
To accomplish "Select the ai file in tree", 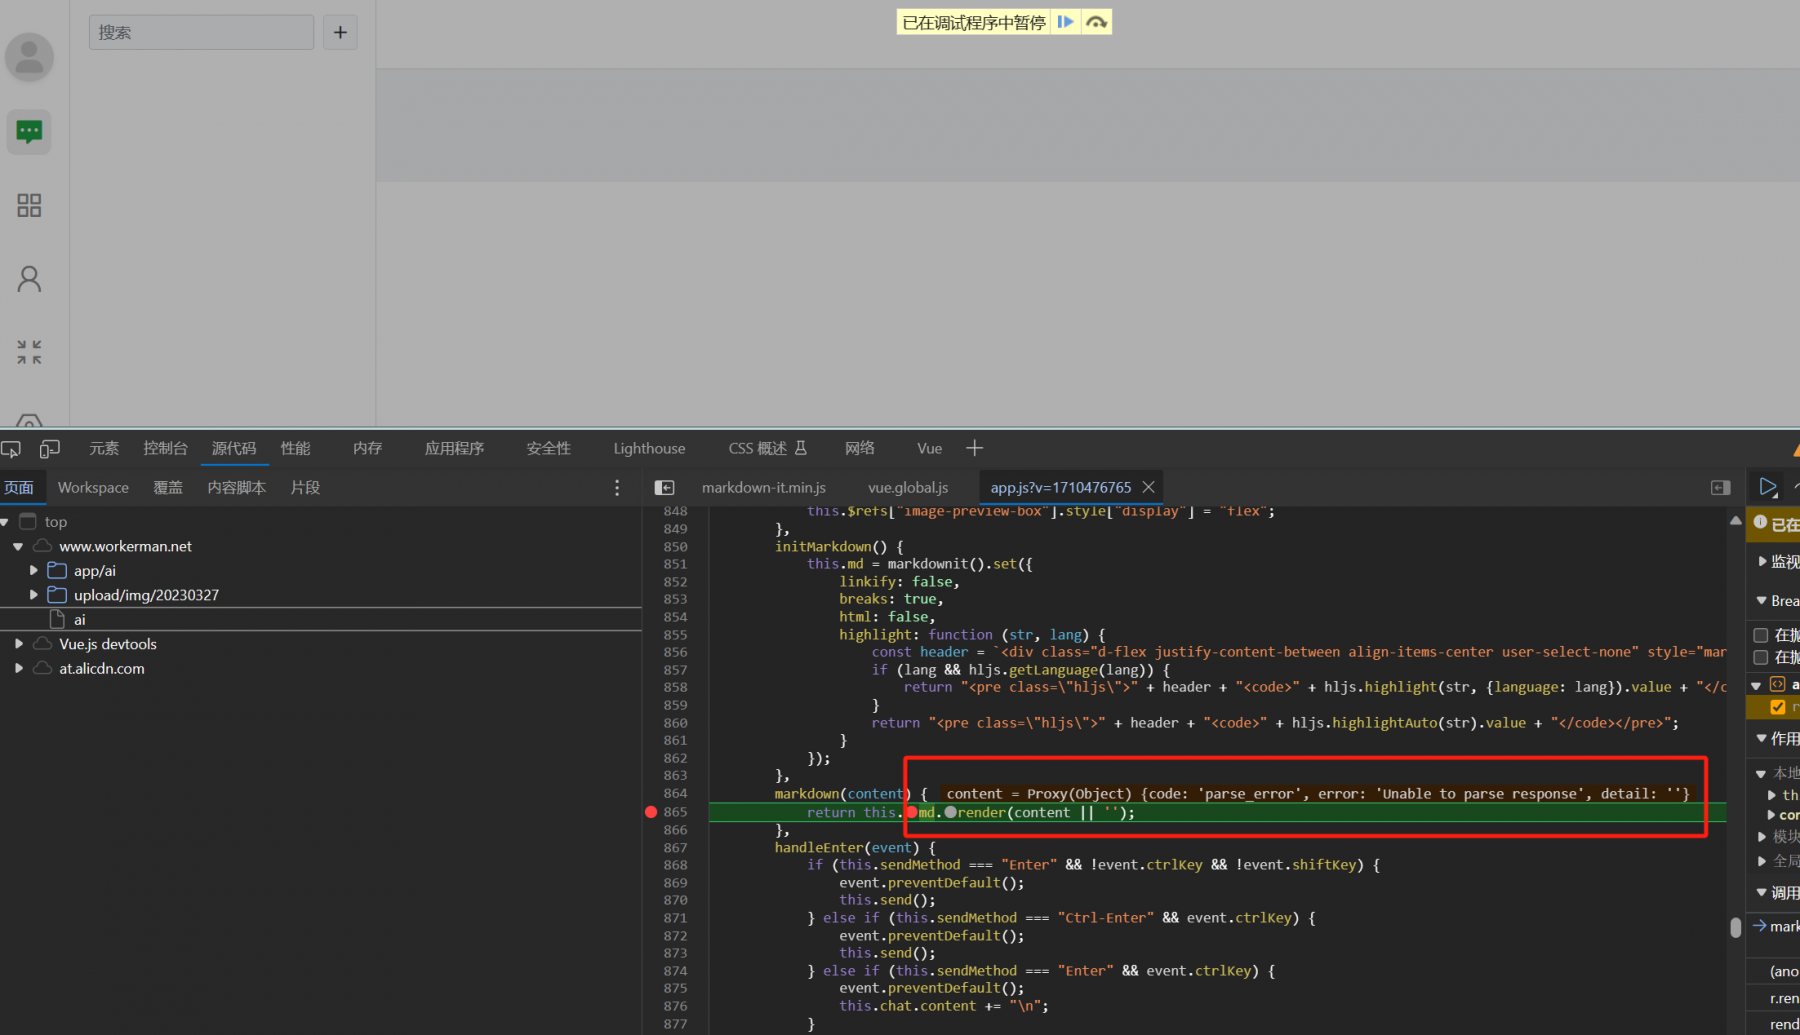I will 79,620.
